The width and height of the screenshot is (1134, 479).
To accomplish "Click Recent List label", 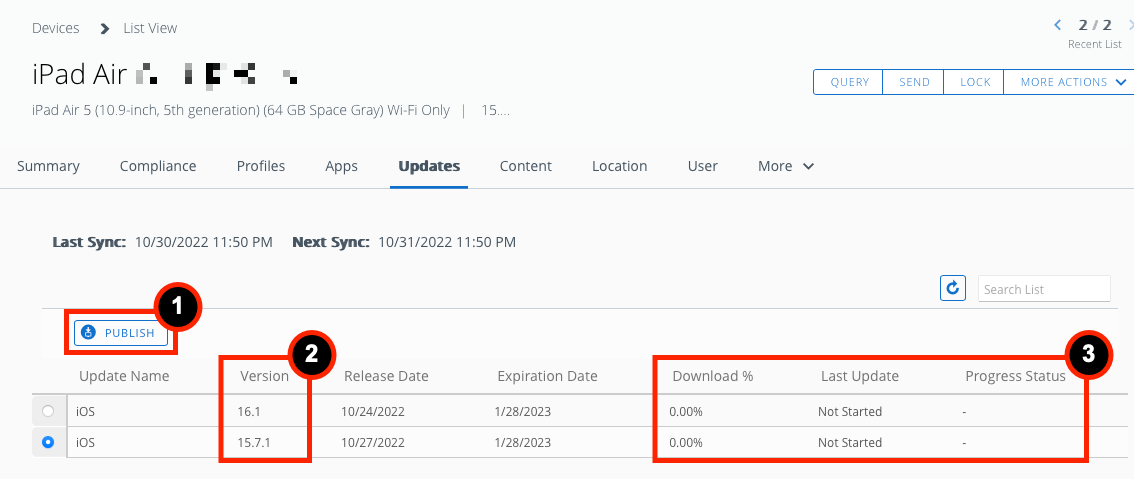I will (x=1095, y=44).
